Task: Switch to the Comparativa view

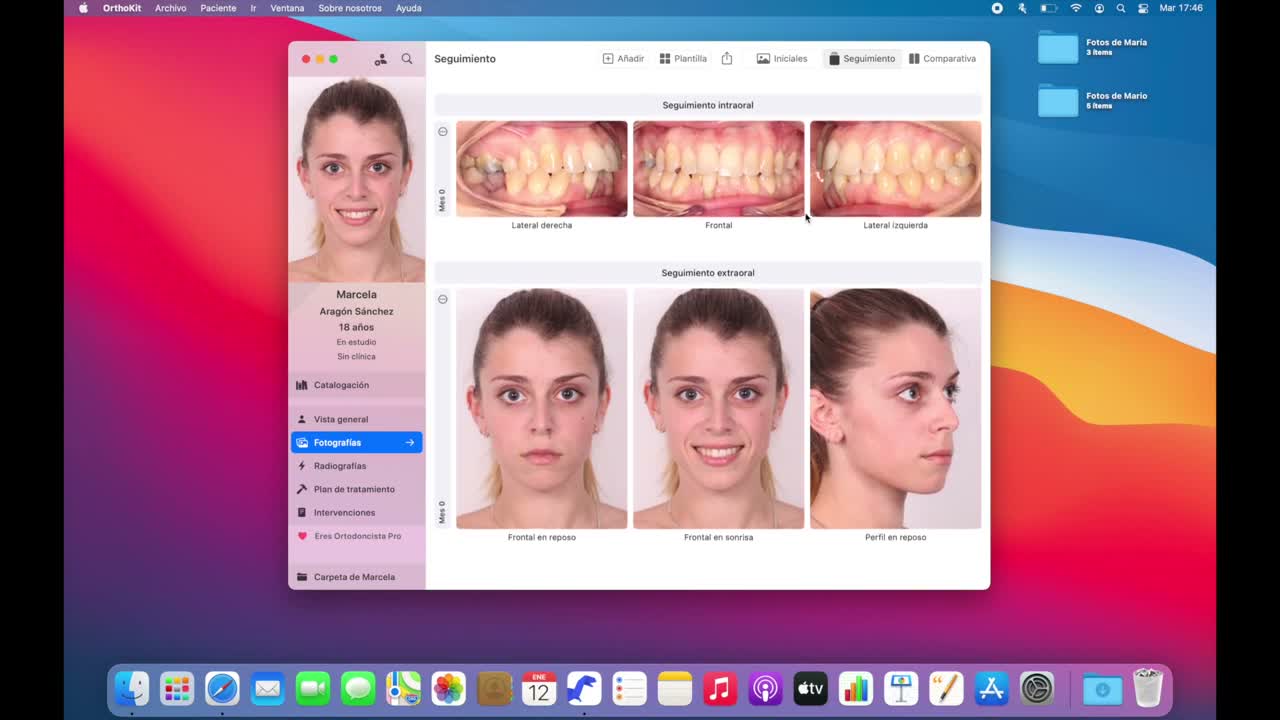Action: point(942,59)
